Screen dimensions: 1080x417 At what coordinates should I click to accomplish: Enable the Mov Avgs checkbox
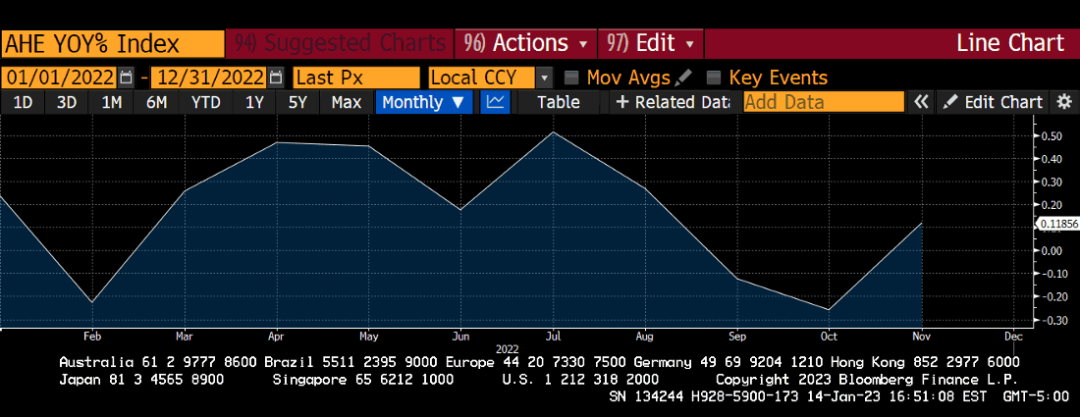(572, 77)
